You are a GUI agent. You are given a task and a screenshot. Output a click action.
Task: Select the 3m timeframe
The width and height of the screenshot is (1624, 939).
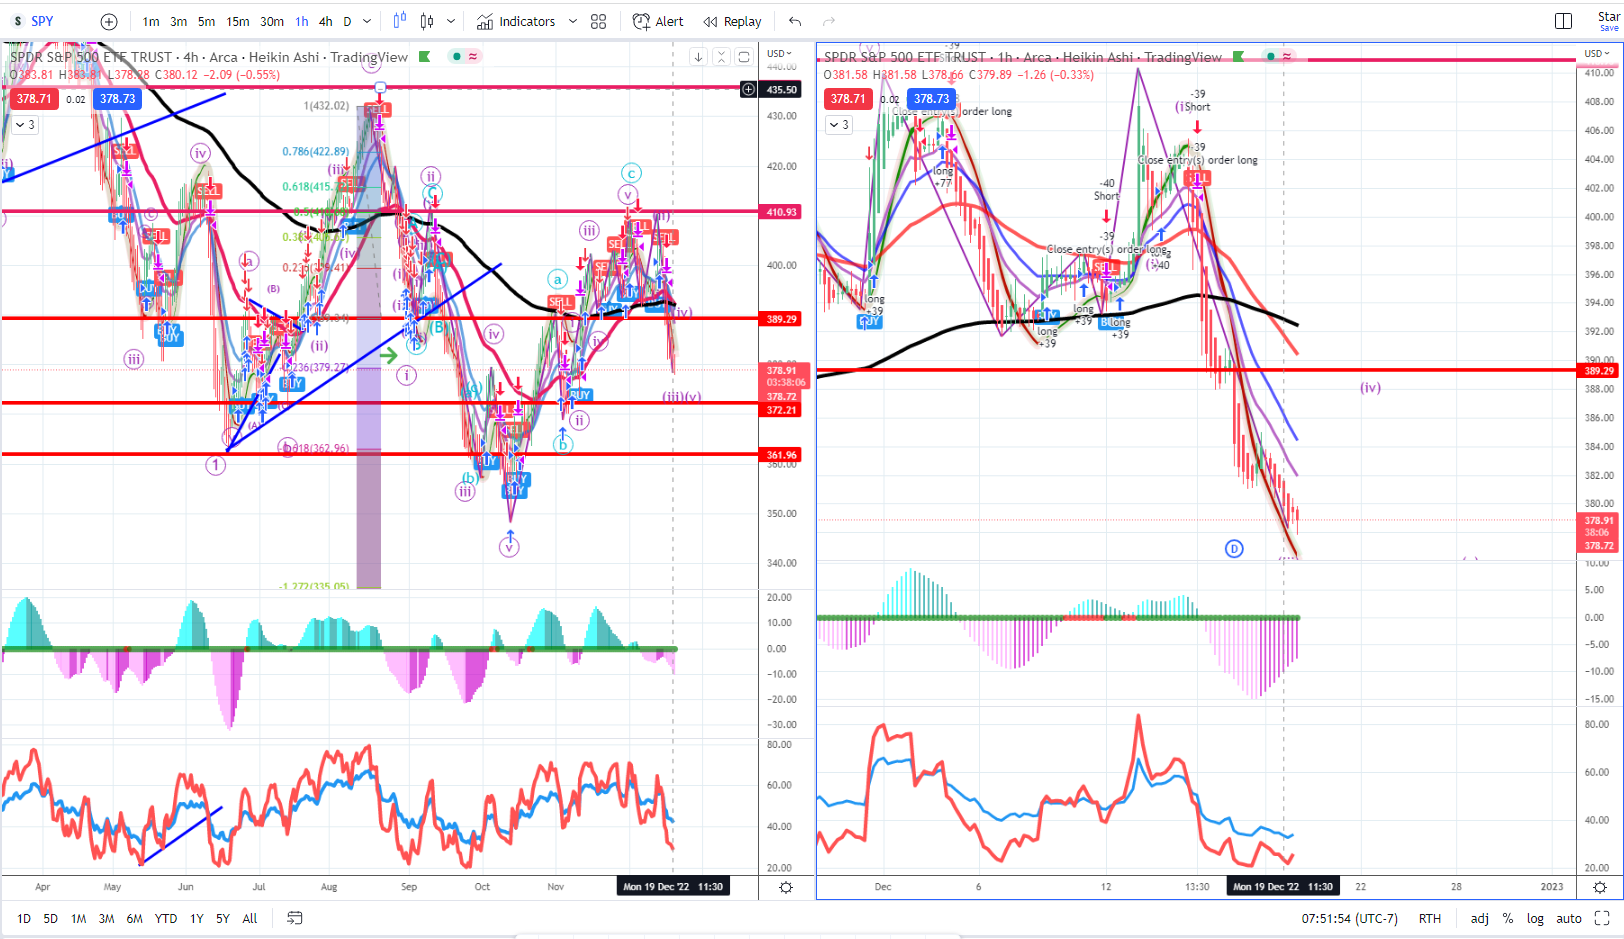point(178,21)
